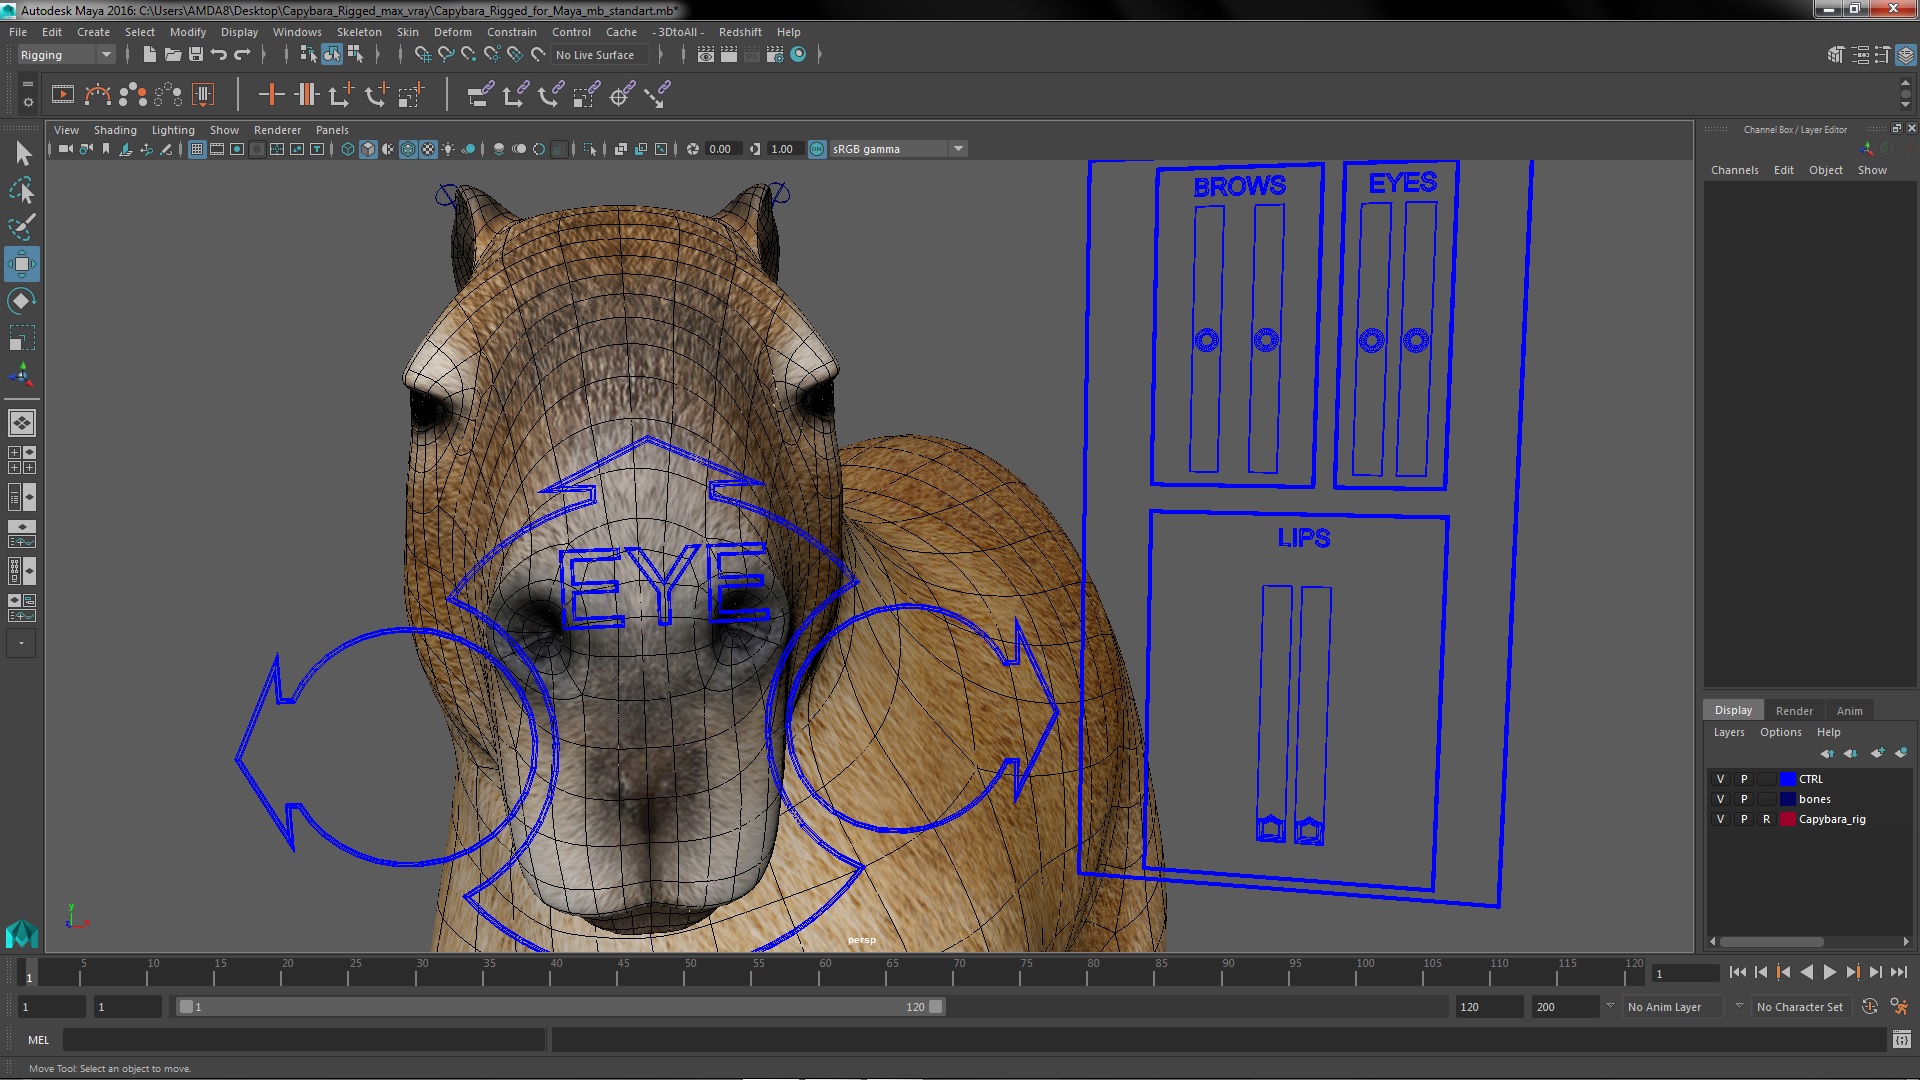This screenshot has width=1920, height=1080.
Task: Redo the last action
Action: [242, 55]
